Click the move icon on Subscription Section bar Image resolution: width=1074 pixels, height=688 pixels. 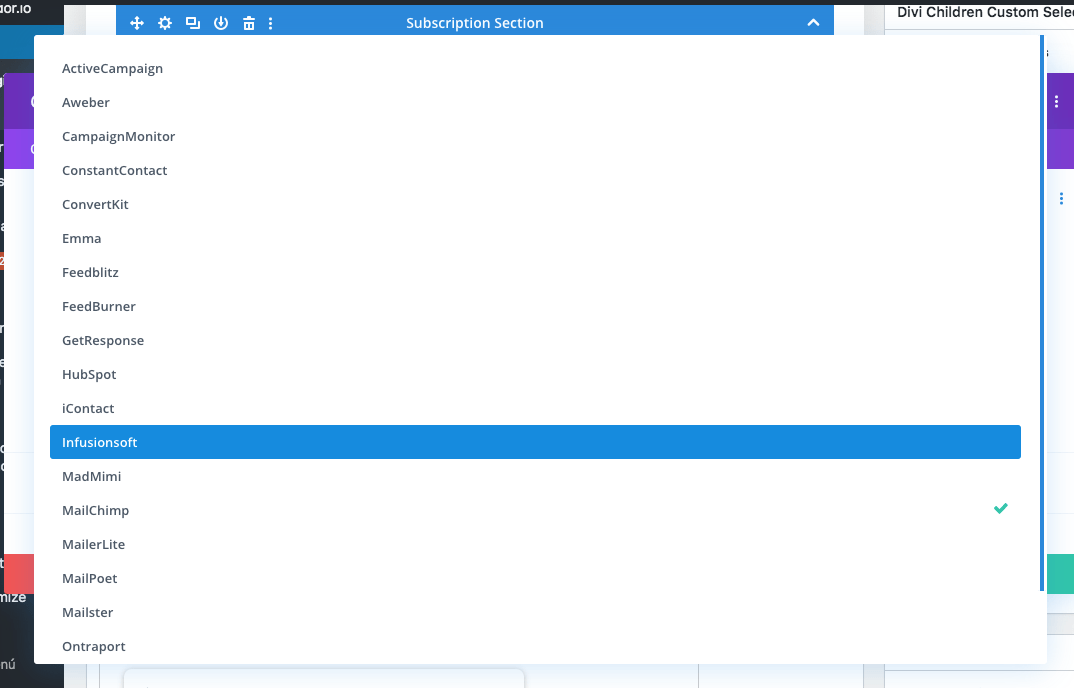pyautogui.click(x=137, y=23)
